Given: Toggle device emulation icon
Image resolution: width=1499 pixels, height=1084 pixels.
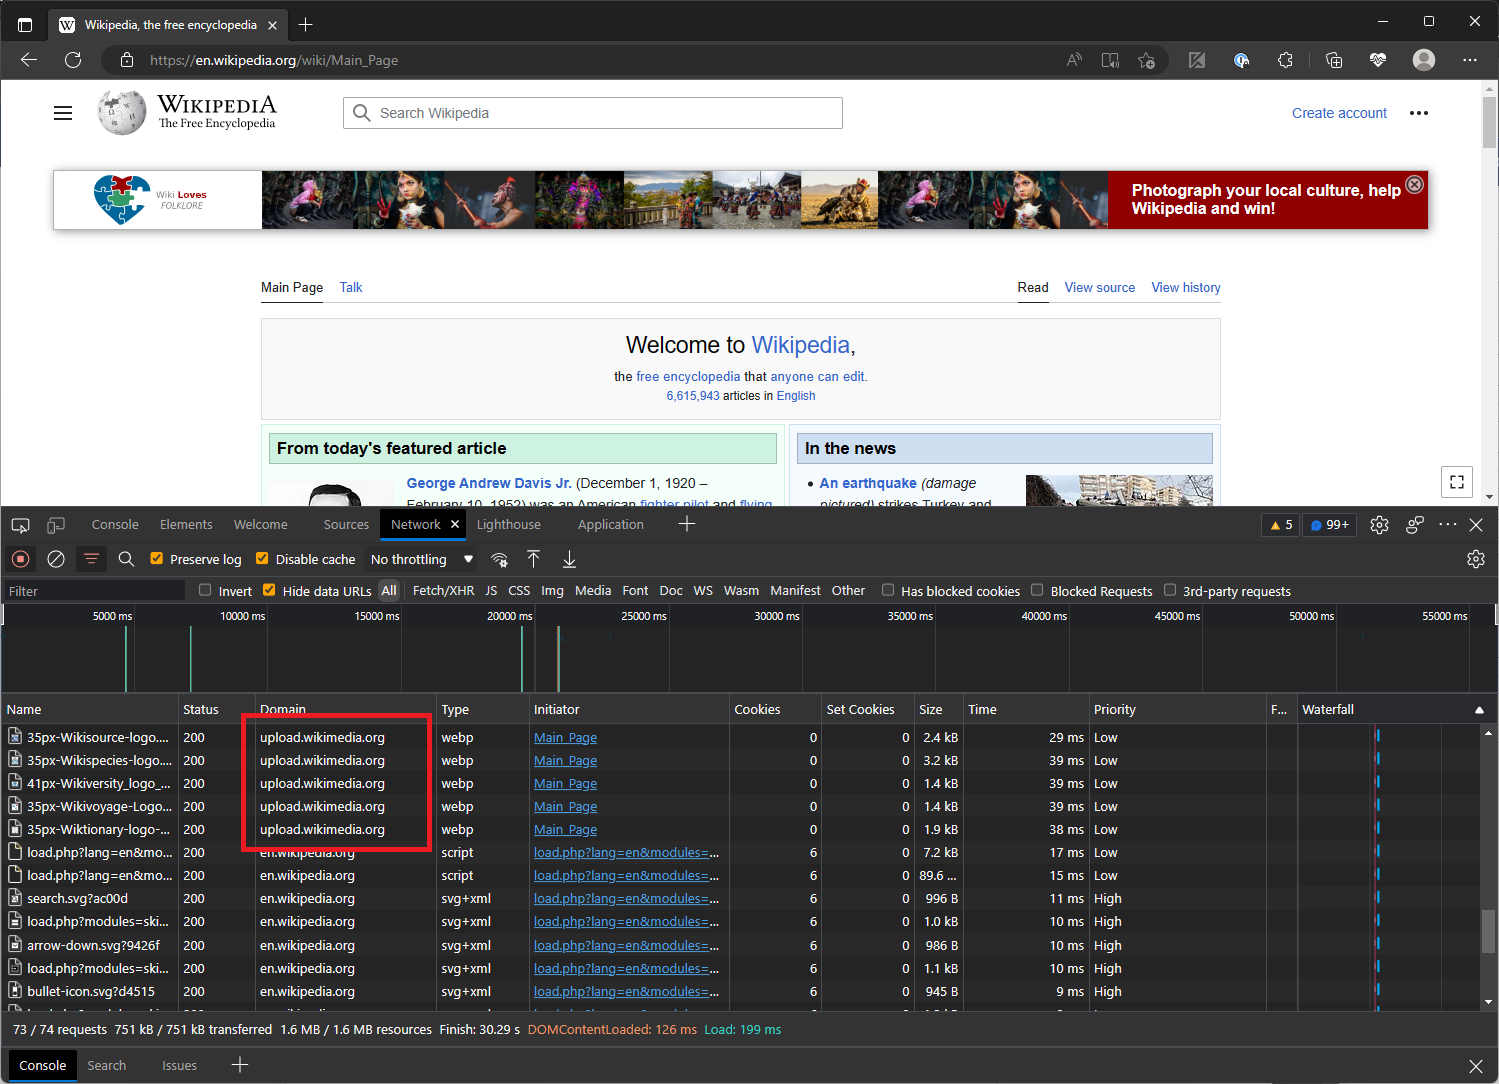Looking at the screenshot, I should coord(56,525).
